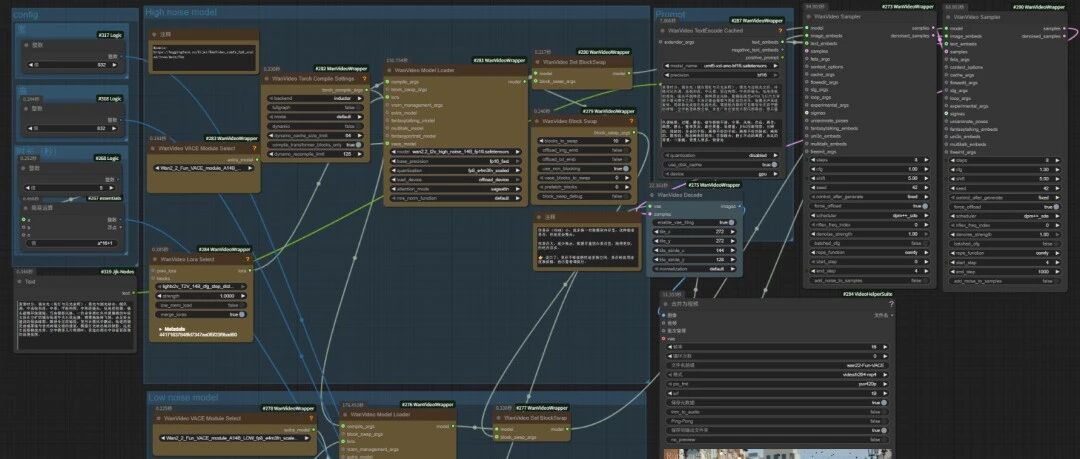
Task: Open attention_mode sageattn dropdown
Action: [x=456, y=188]
